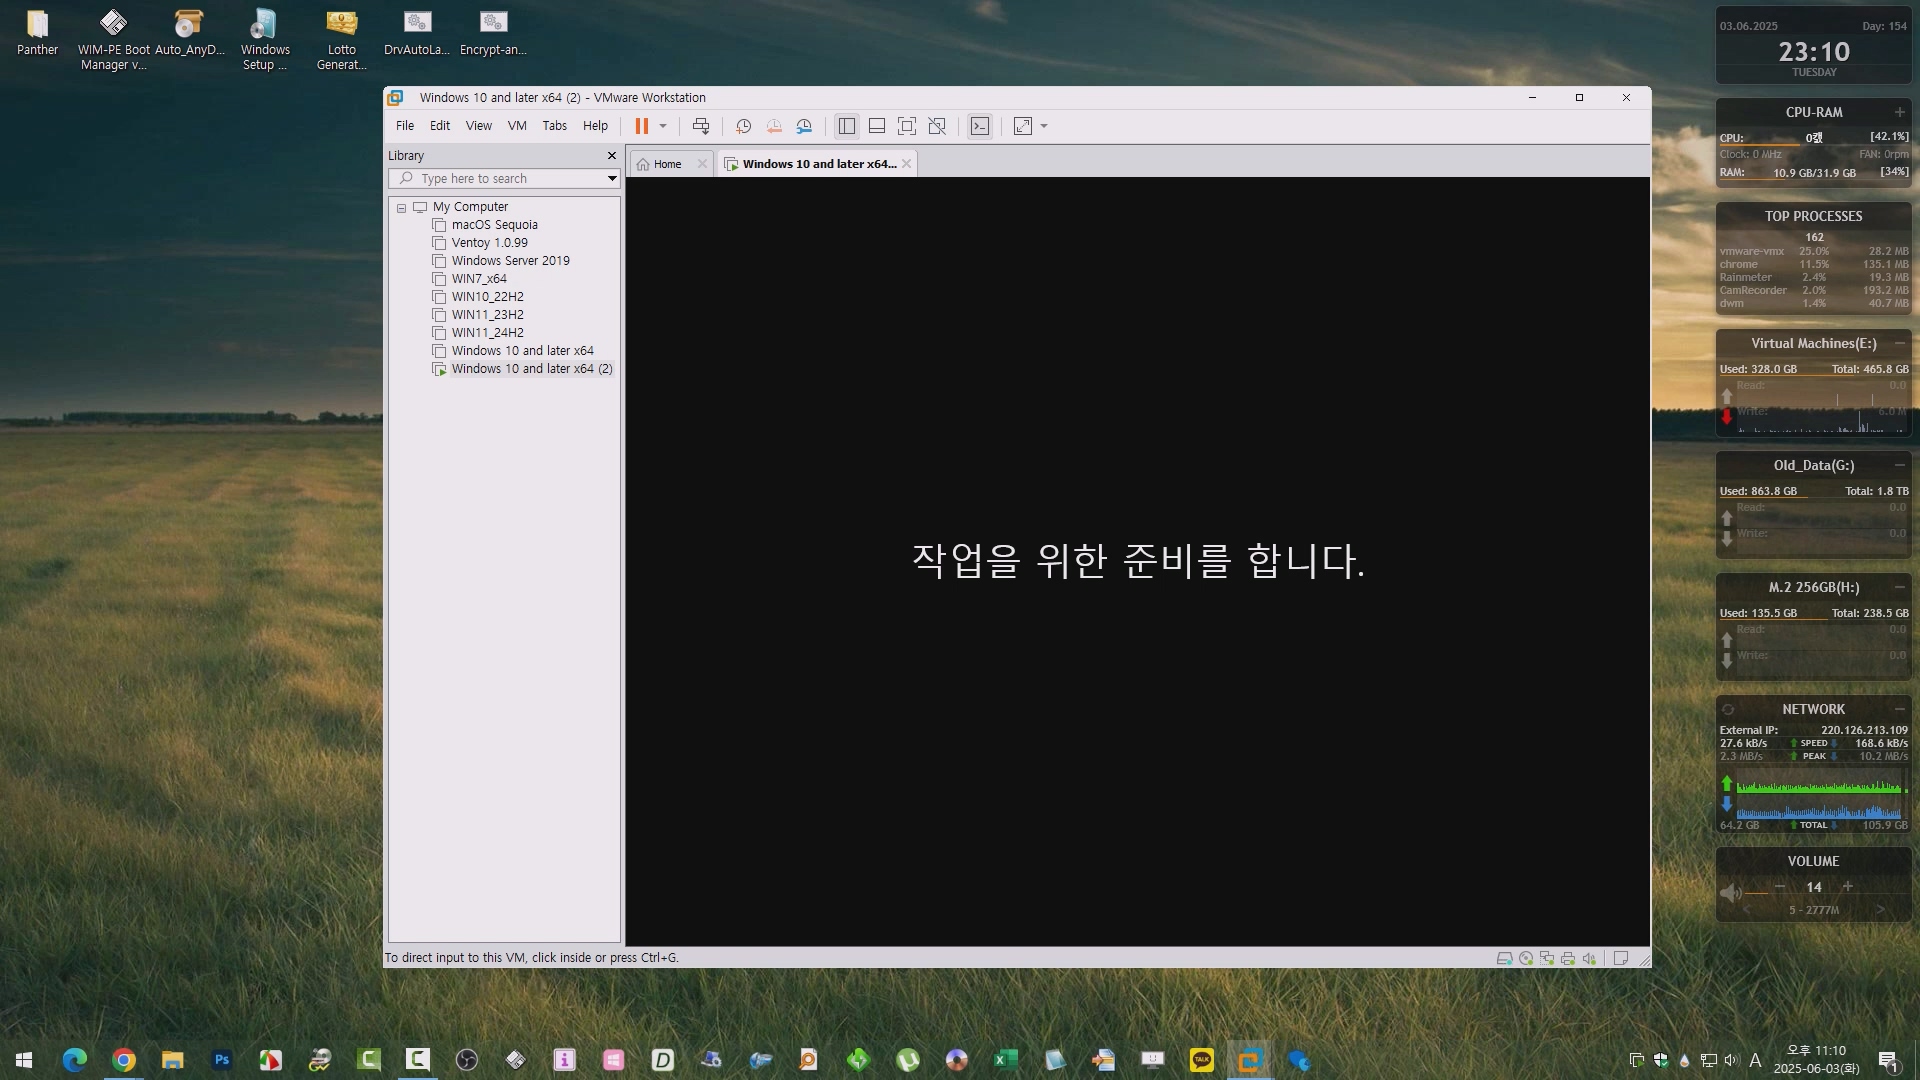
Task: Toggle the library sidebar view button
Action: click(847, 126)
